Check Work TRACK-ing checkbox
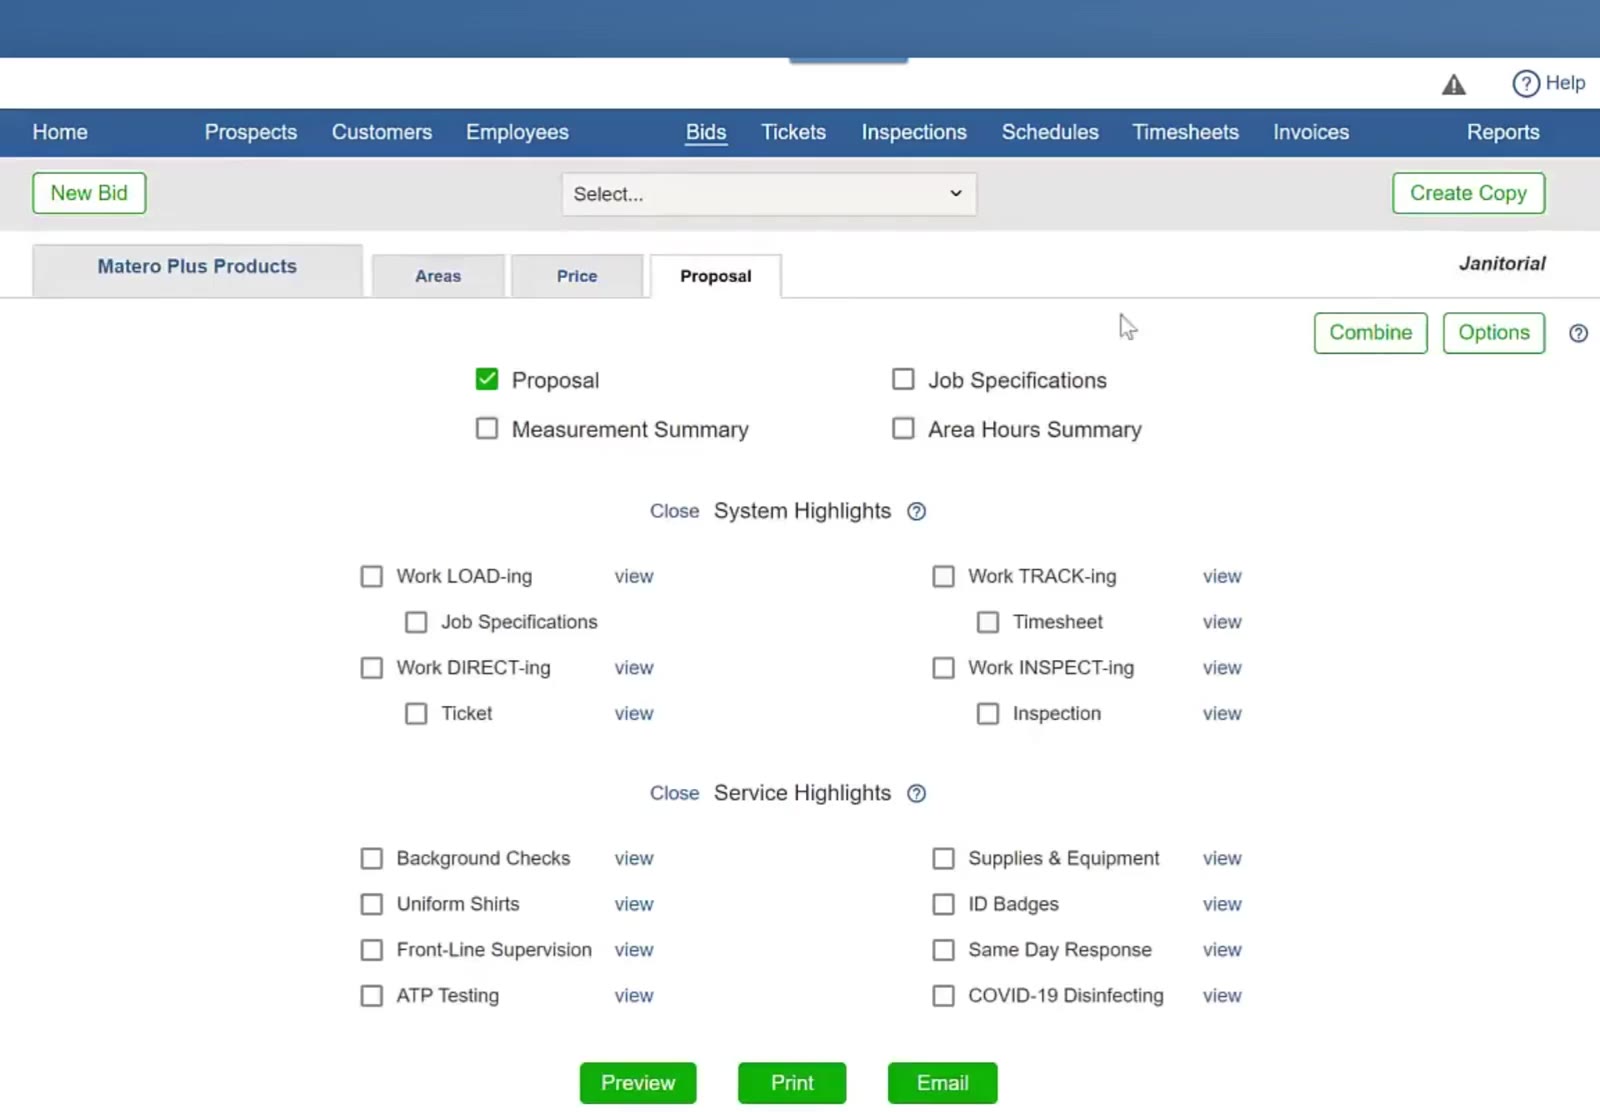The image size is (1600, 1112). [x=943, y=576]
